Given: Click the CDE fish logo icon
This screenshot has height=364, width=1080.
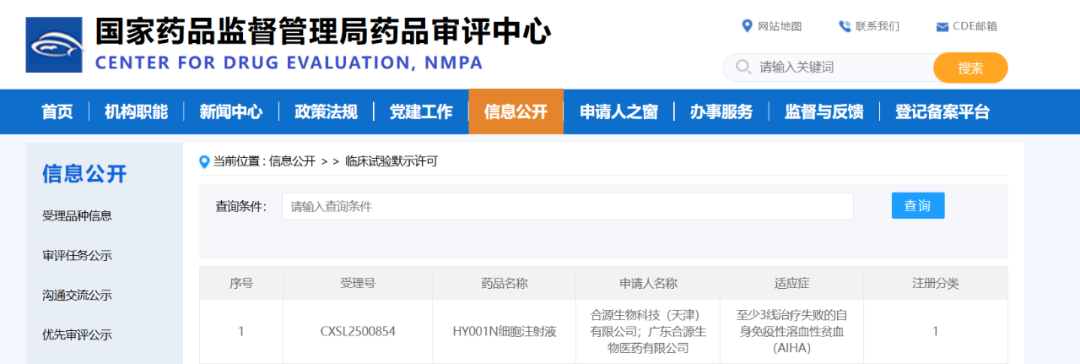Looking at the screenshot, I should click(x=54, y=45).
